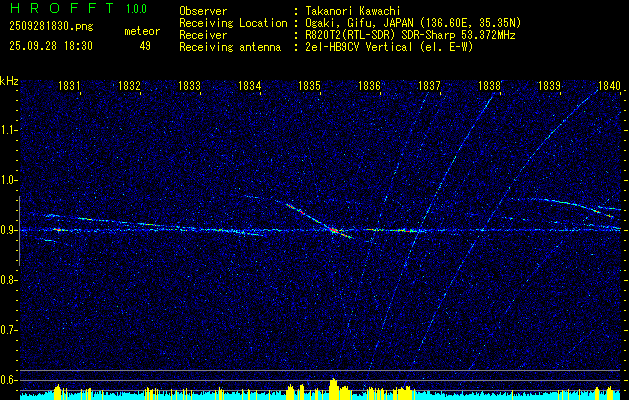Viewport: 629px width, 400px height.
Task: Click filename 2509281830.png
Action: [51, 27]
